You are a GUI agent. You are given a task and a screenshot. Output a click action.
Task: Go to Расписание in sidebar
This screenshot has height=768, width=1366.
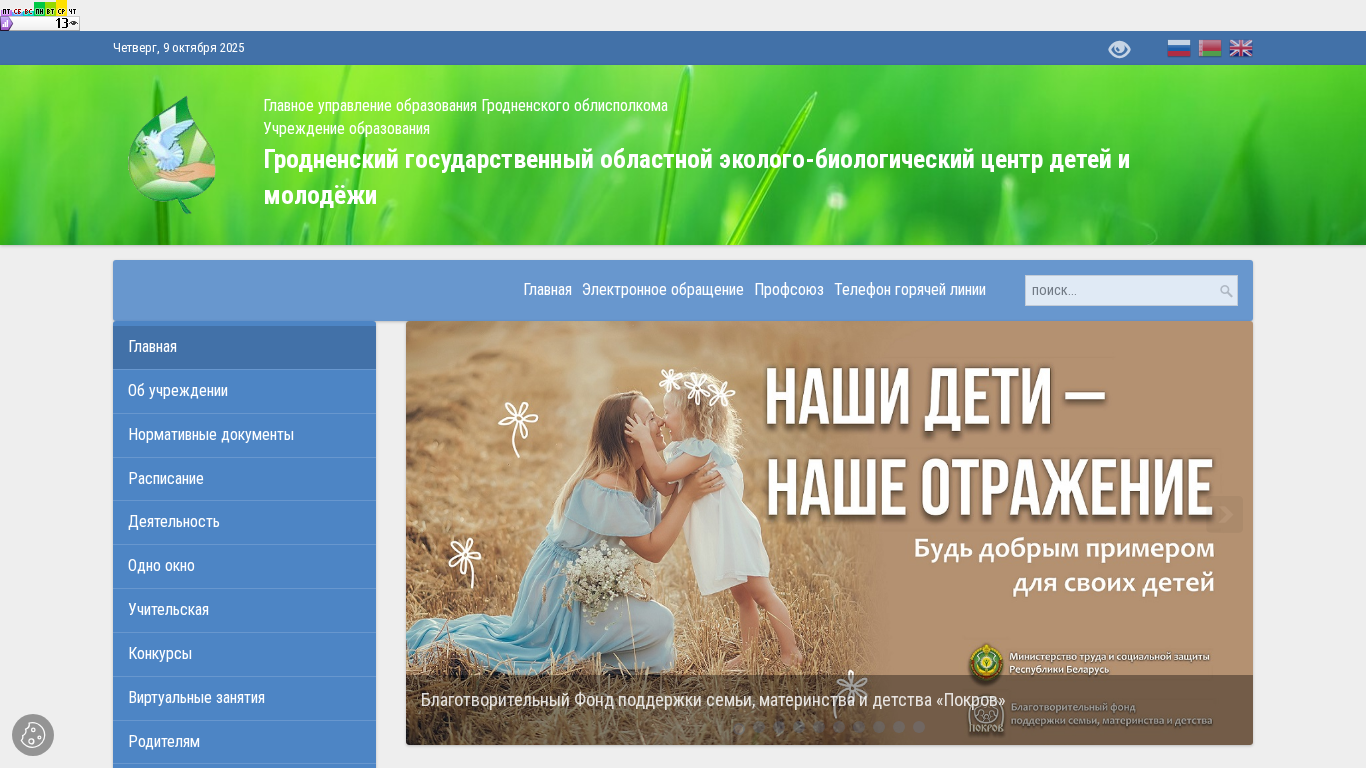[244, 479]
